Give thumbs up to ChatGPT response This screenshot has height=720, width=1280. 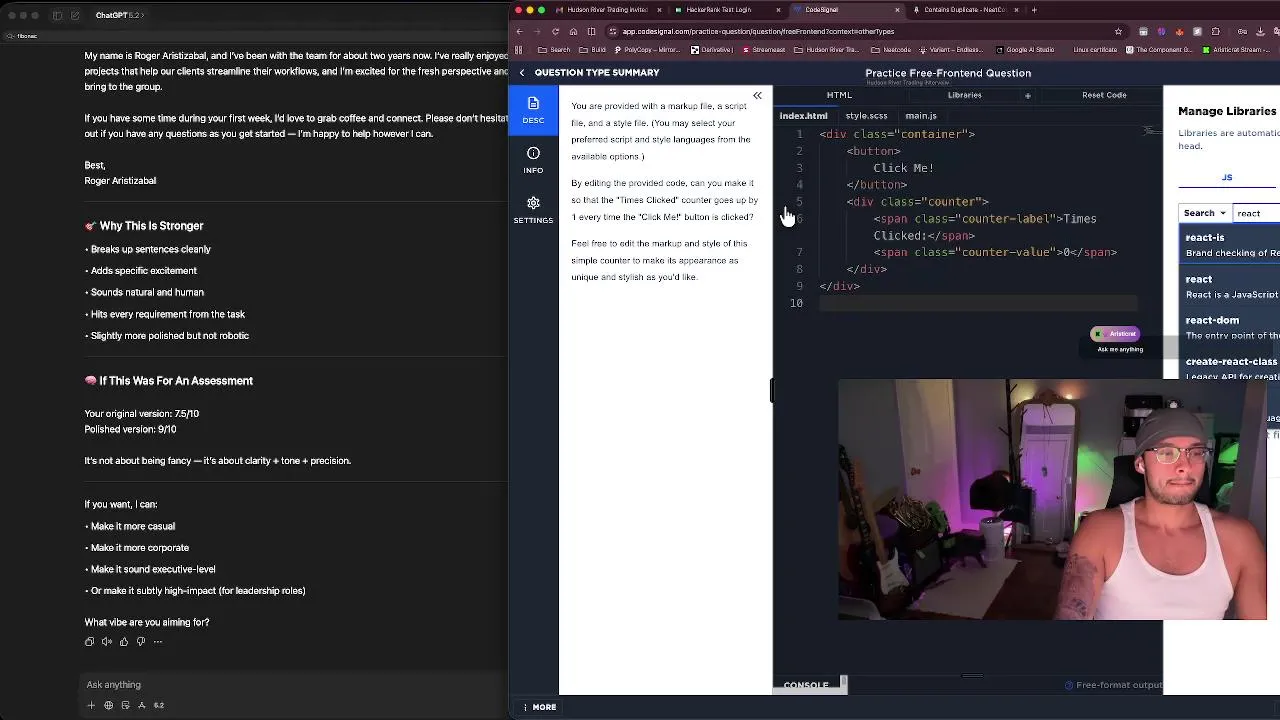pyautogui.click(x=124, y=642)
